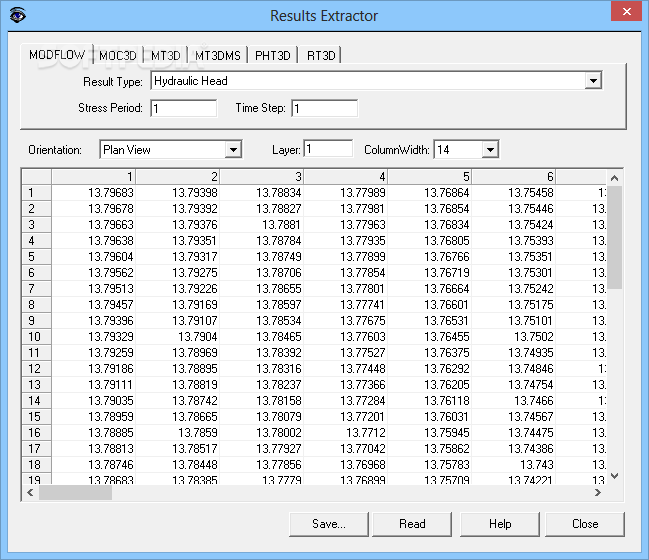649x560 pixels.
Task: Click cell value 13.7904
Action: (178, 337)
